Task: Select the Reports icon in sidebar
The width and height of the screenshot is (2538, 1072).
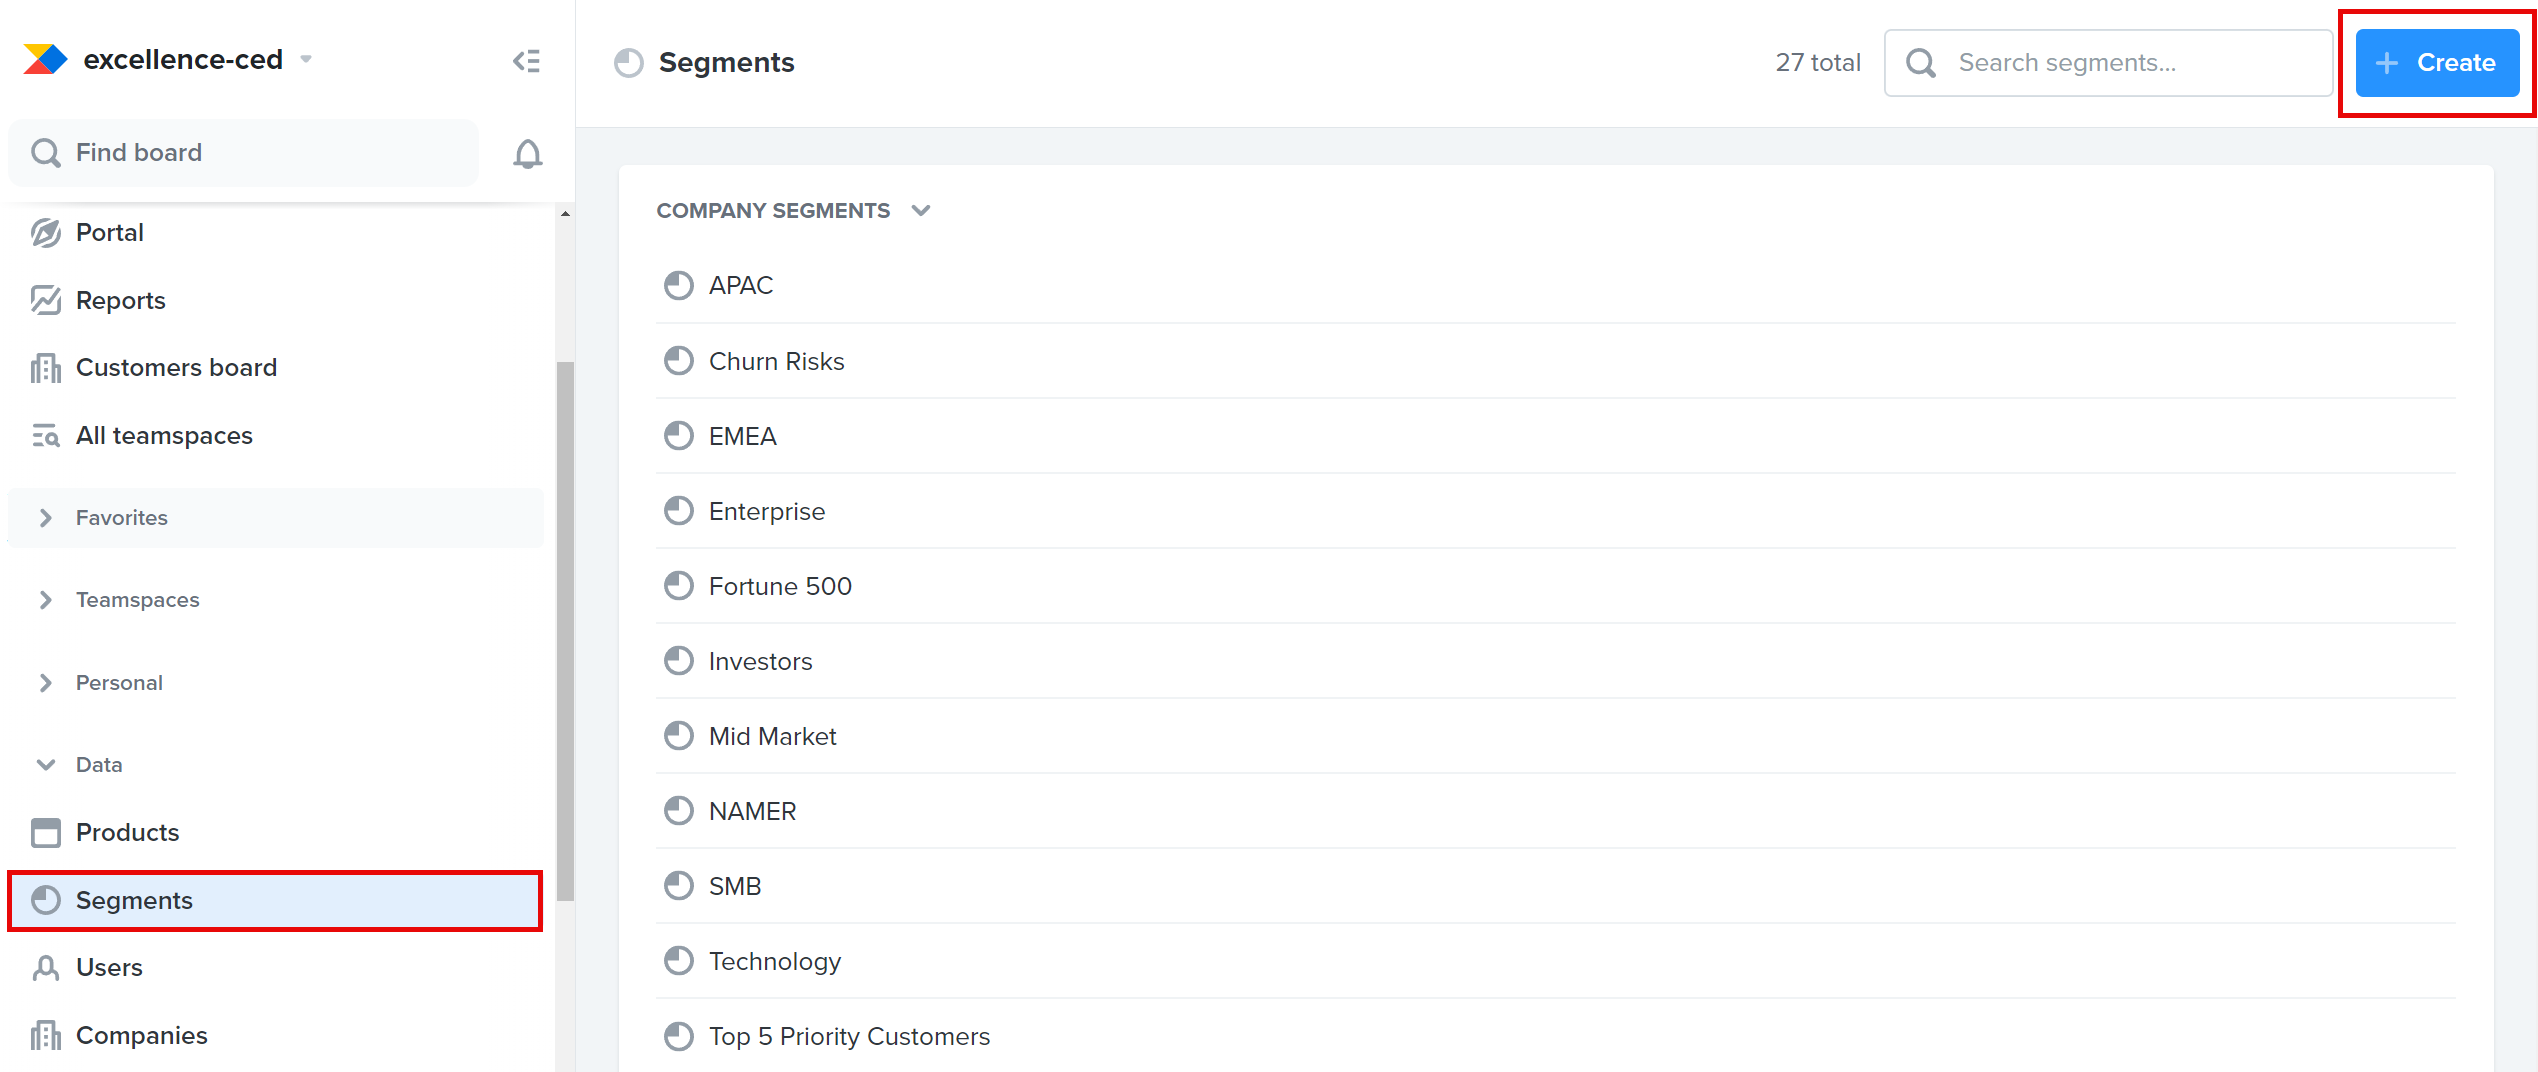Action: 45,300
